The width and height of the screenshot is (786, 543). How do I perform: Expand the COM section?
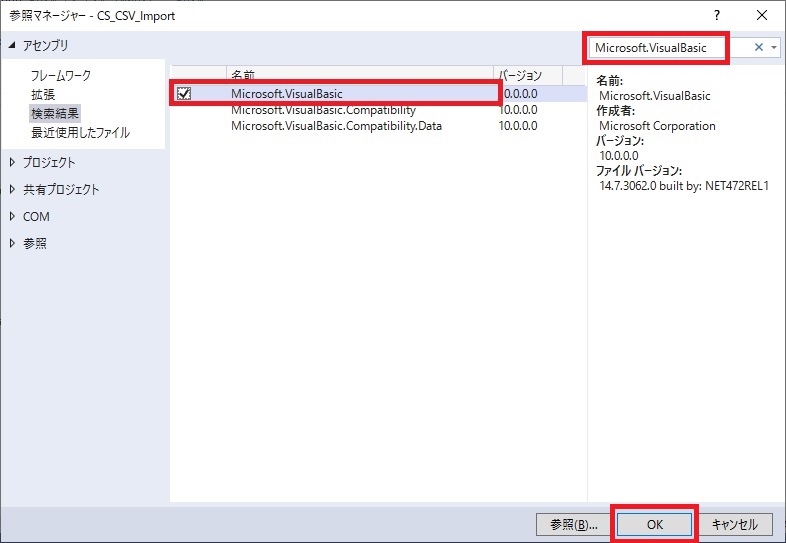pos(13,216)
